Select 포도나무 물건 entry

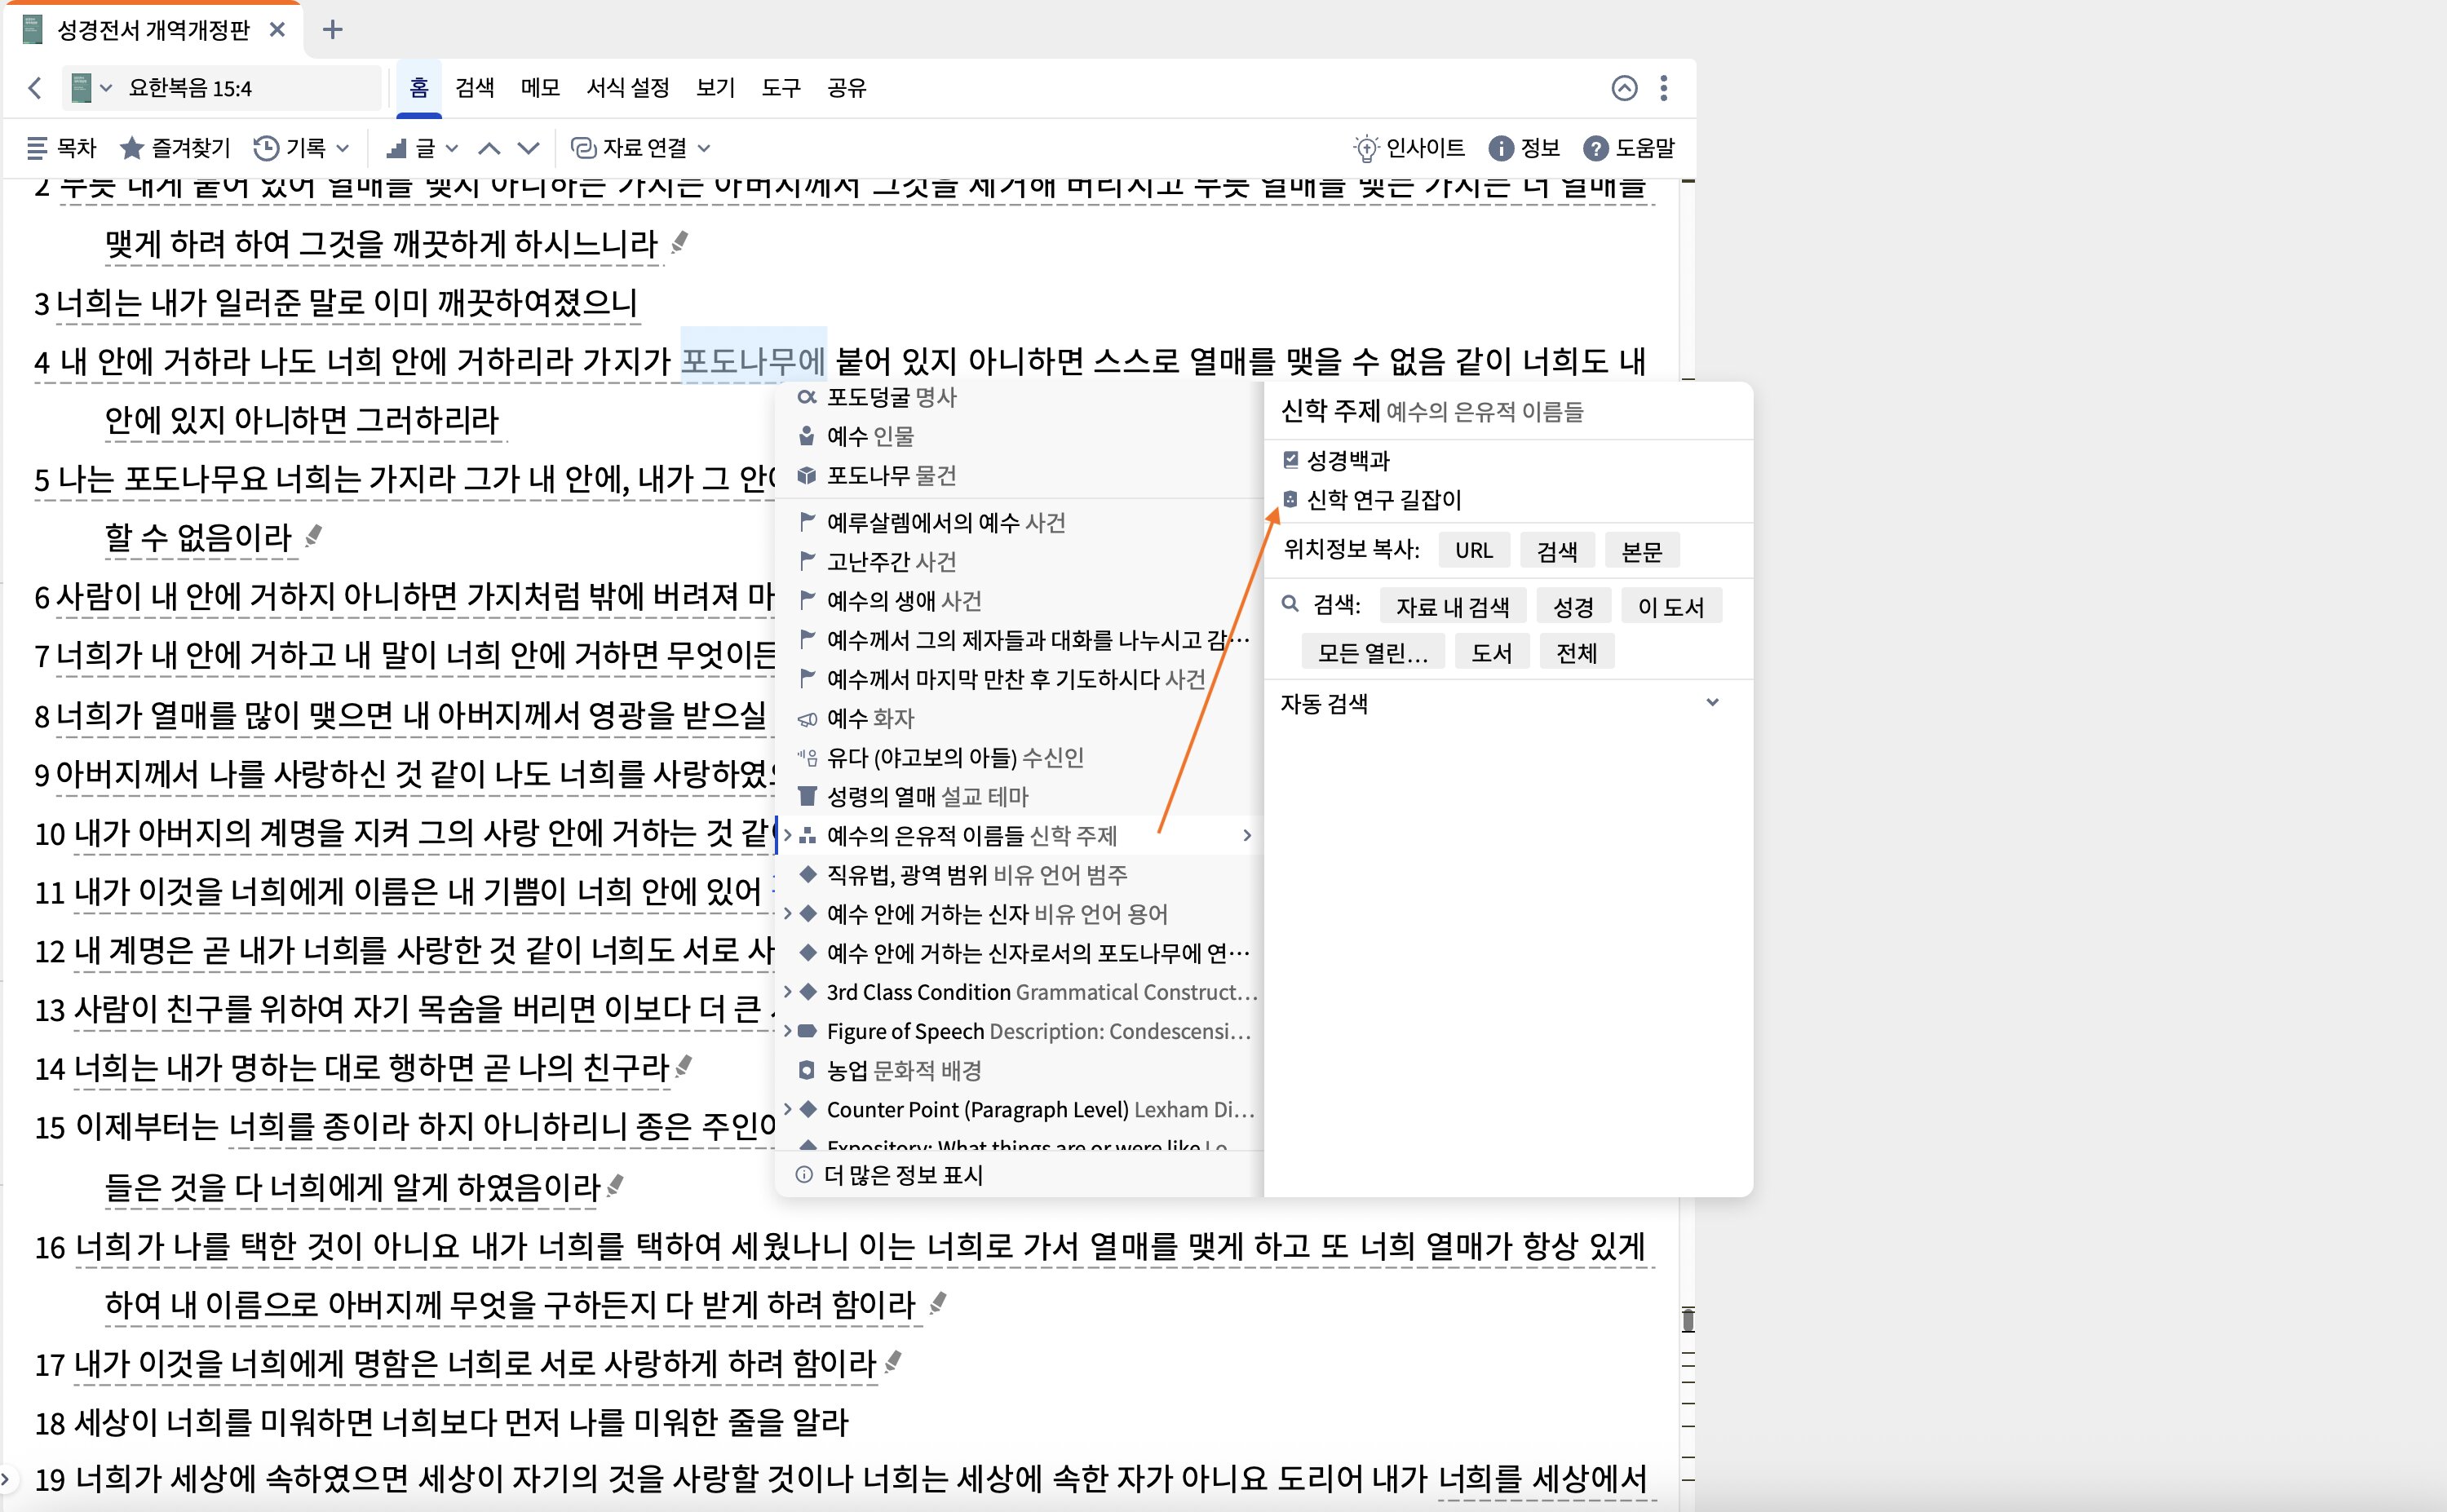[1020, 475]
